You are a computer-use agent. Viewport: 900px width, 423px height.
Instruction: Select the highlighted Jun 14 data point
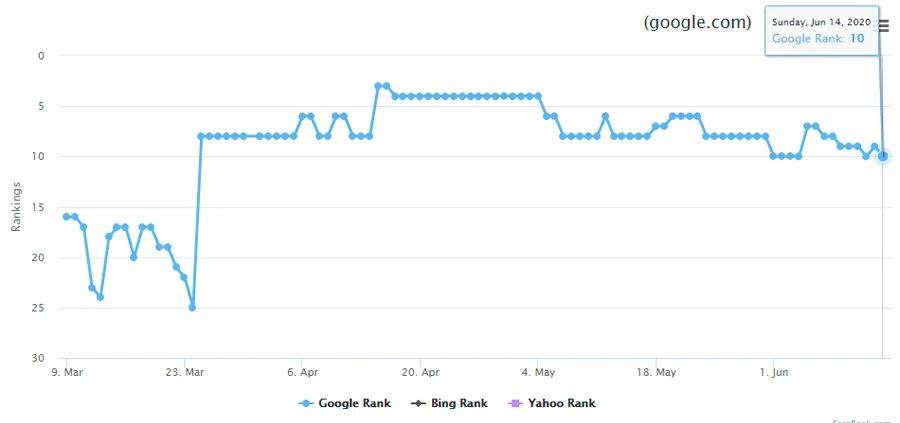coord(883,156)
